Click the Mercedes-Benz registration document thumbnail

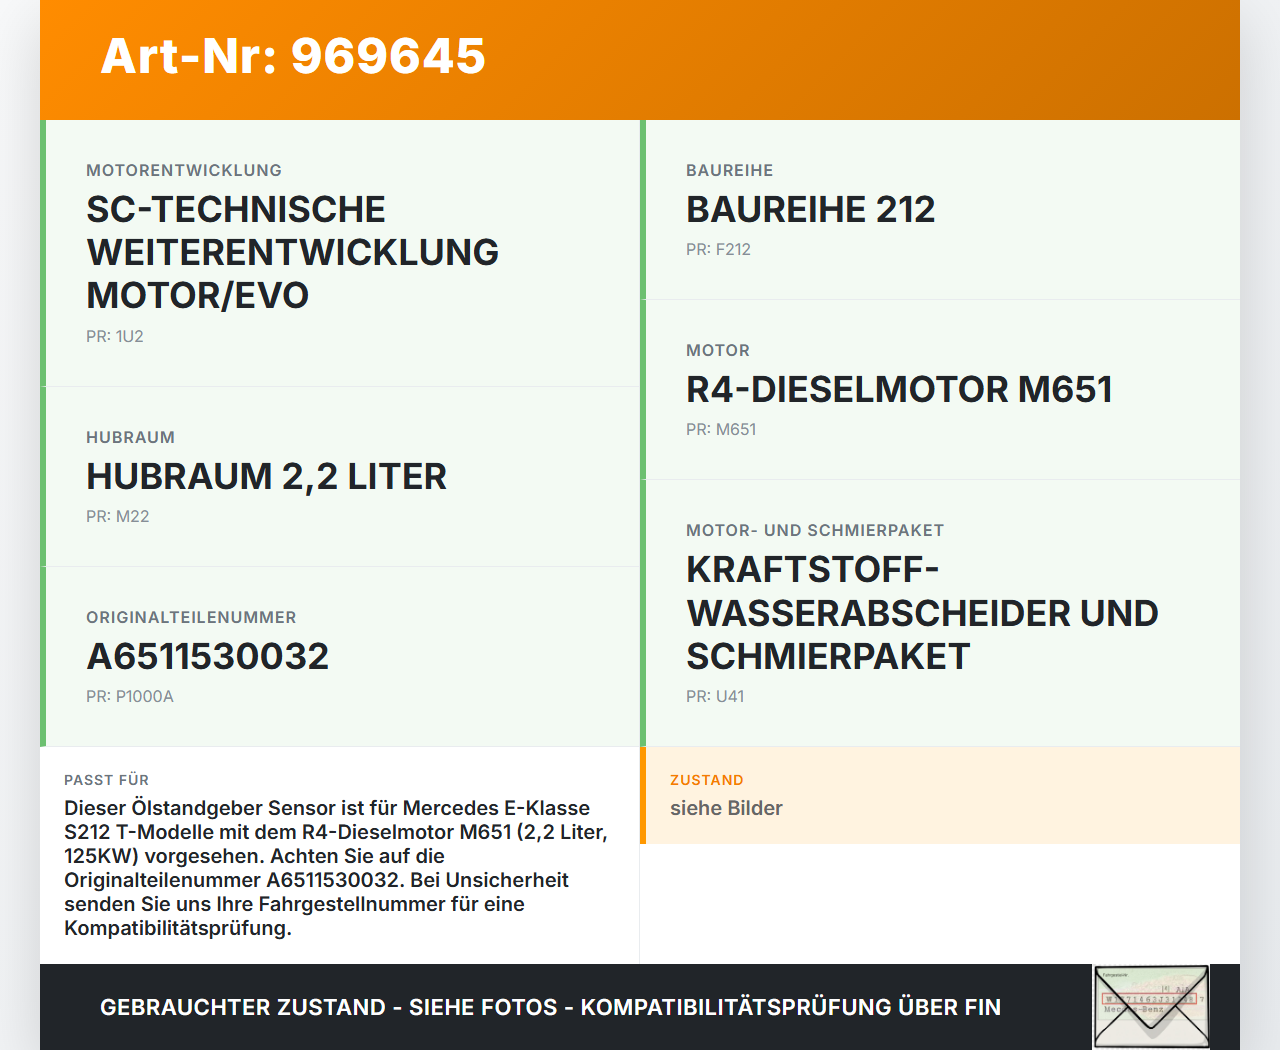click(1150, 1006)
